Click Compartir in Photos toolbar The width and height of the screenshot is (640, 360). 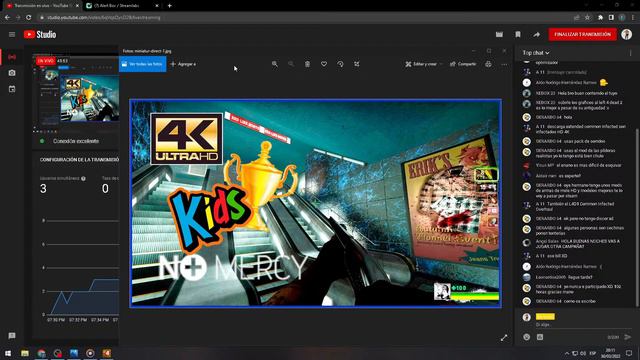pyautogui.click(x=463, y=64)
